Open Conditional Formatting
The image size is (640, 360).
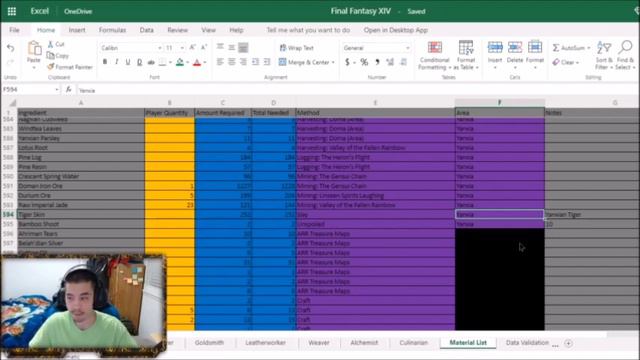pyautogui.click(x=435, y=55)
